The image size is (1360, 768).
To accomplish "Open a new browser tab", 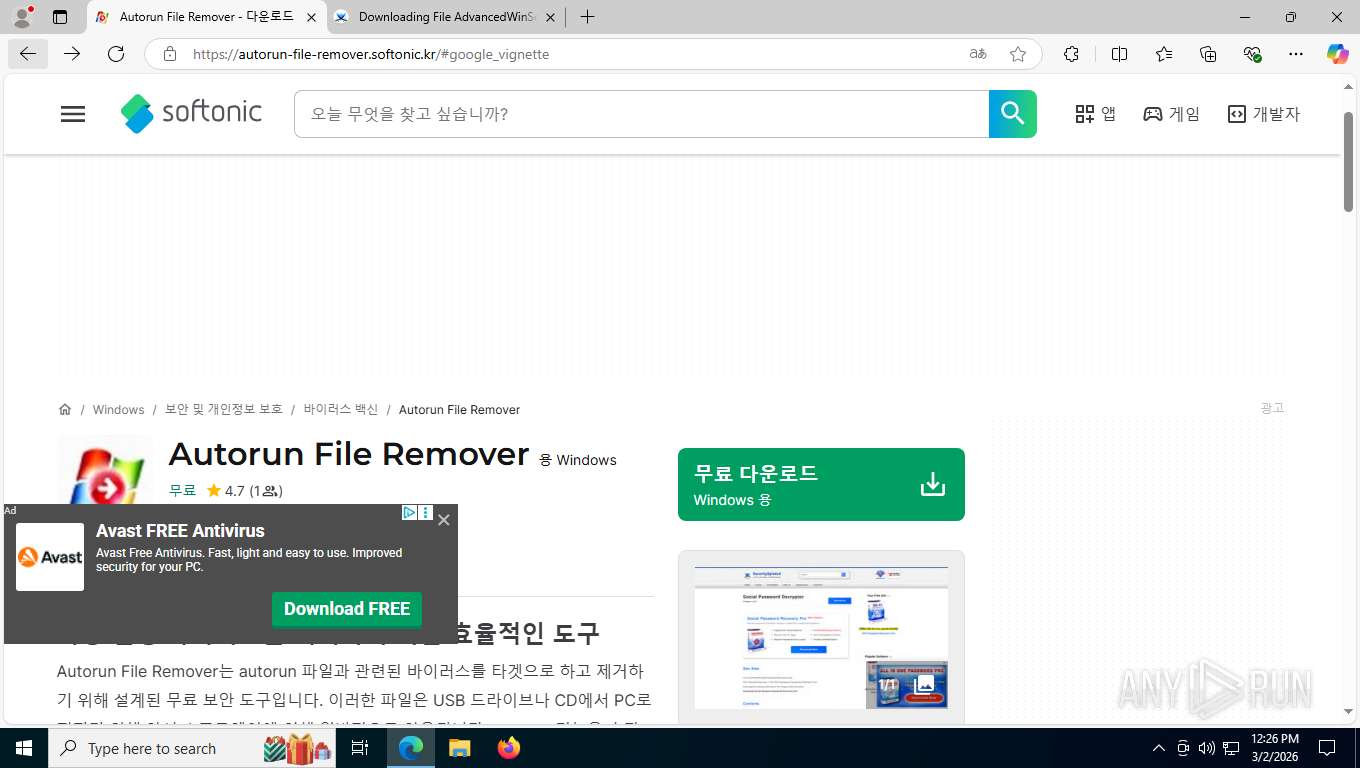I will (x=587, y=17).
